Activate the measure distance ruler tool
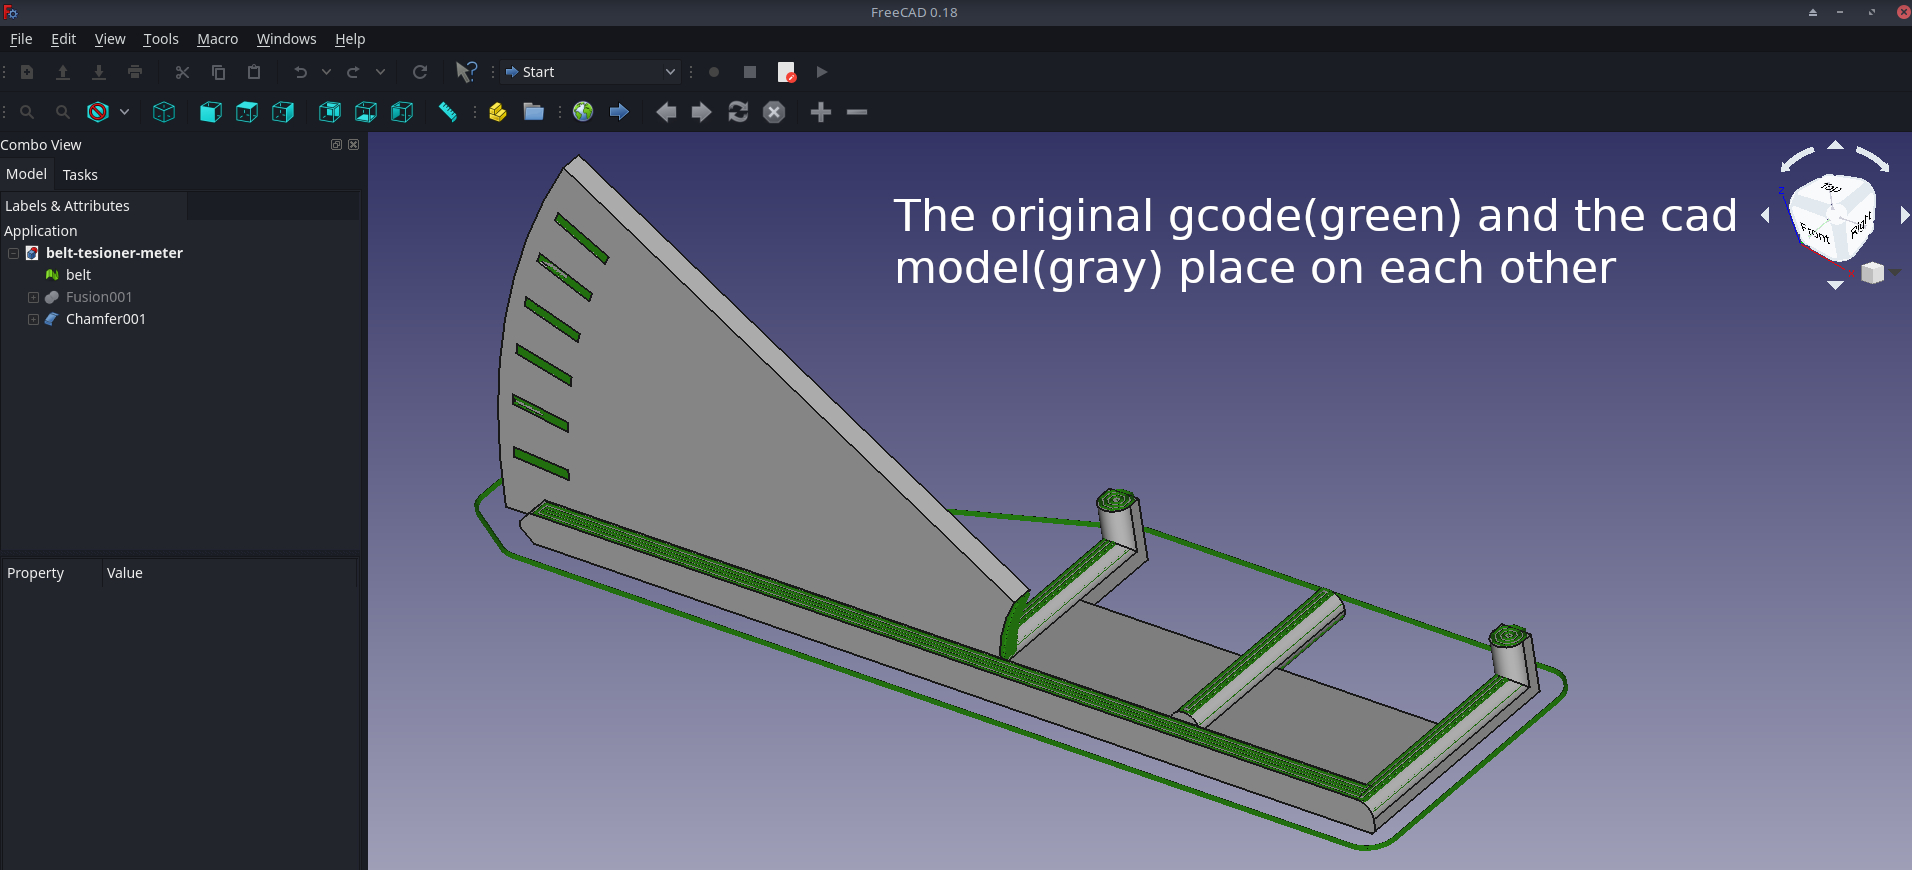1912x870 pixels. [x=448, y=112]
